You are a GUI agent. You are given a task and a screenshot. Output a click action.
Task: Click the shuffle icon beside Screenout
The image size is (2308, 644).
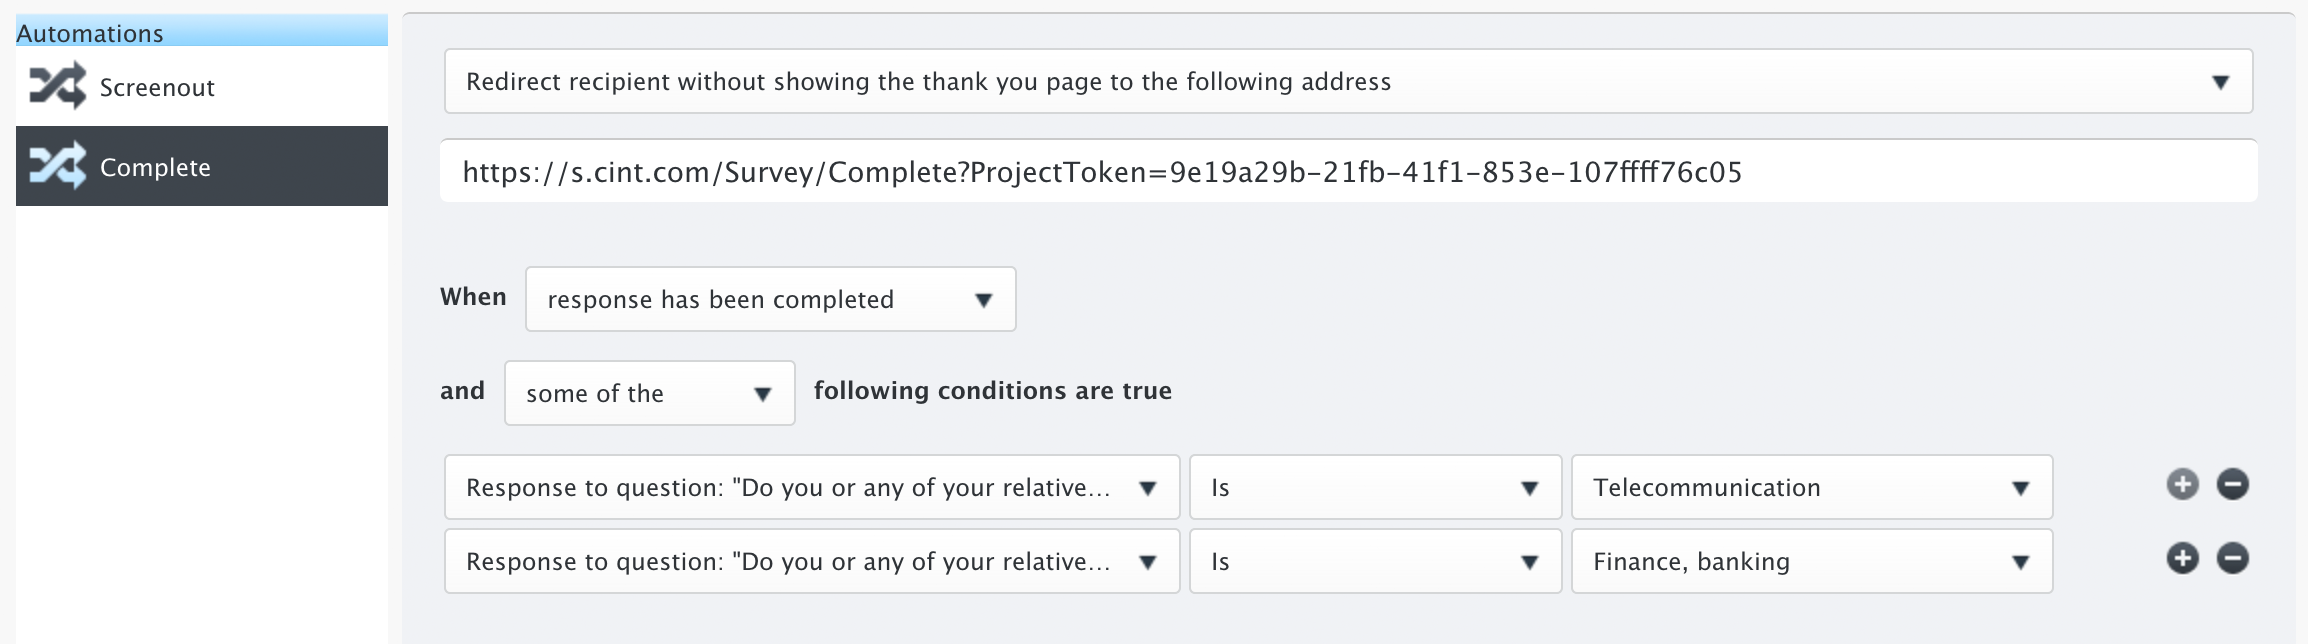57,86
